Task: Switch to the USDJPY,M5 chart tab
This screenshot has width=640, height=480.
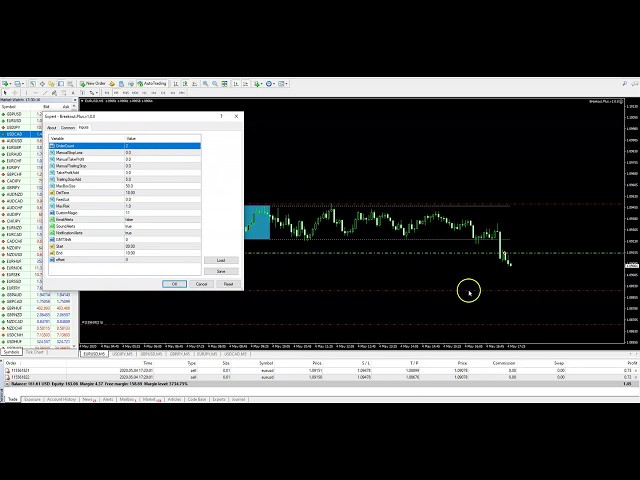Action: 123,353
